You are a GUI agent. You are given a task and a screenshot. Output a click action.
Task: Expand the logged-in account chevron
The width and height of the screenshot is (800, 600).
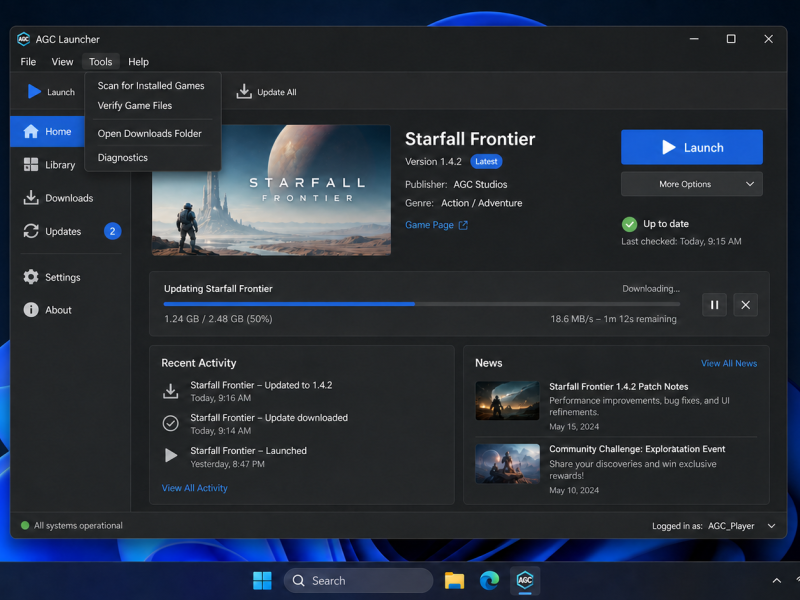[x=771, y=526]
